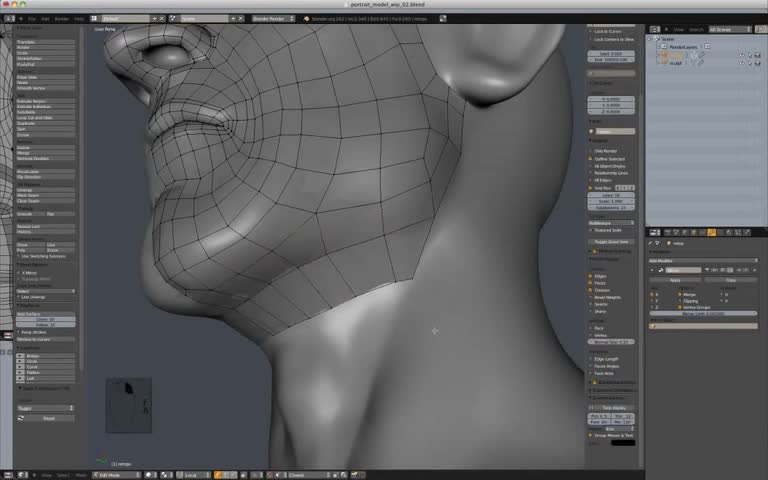The height and width of the screenshot is (480, 768).
Task: Click the Remove Doubles button
Action: point(45,158)
